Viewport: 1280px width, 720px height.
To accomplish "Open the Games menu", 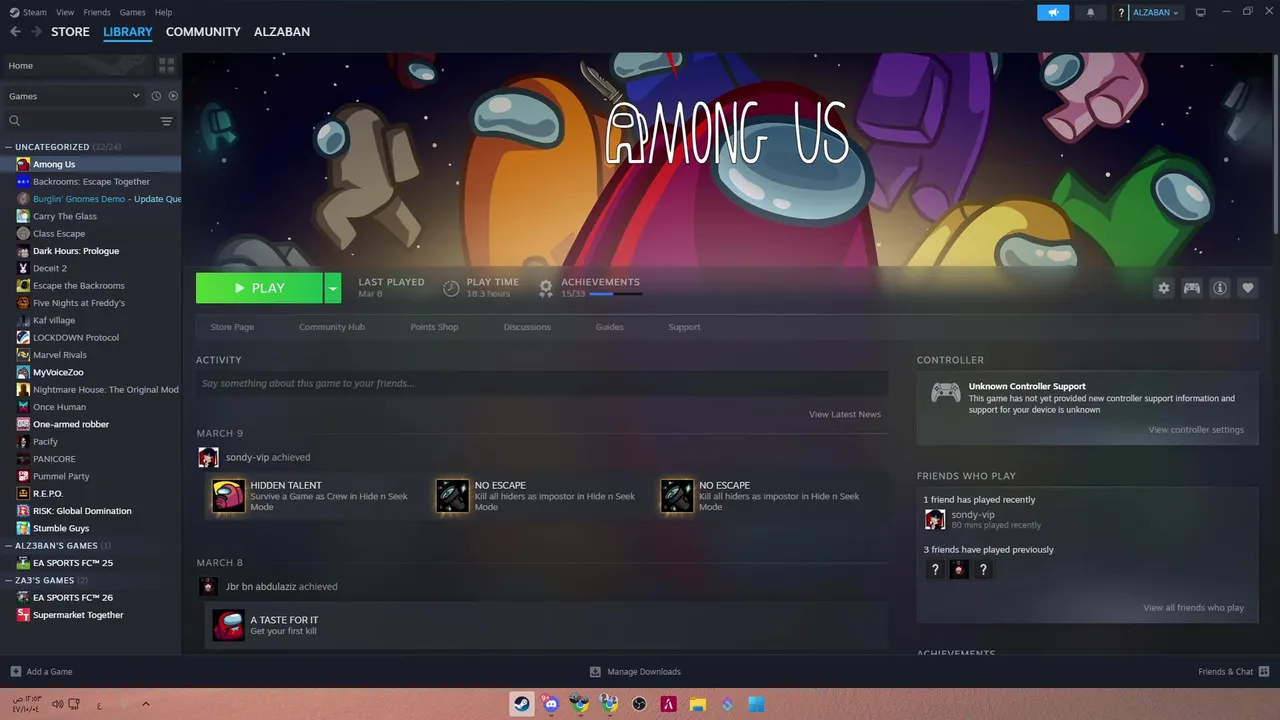I will pyautogui.click(x=132, y=12).
